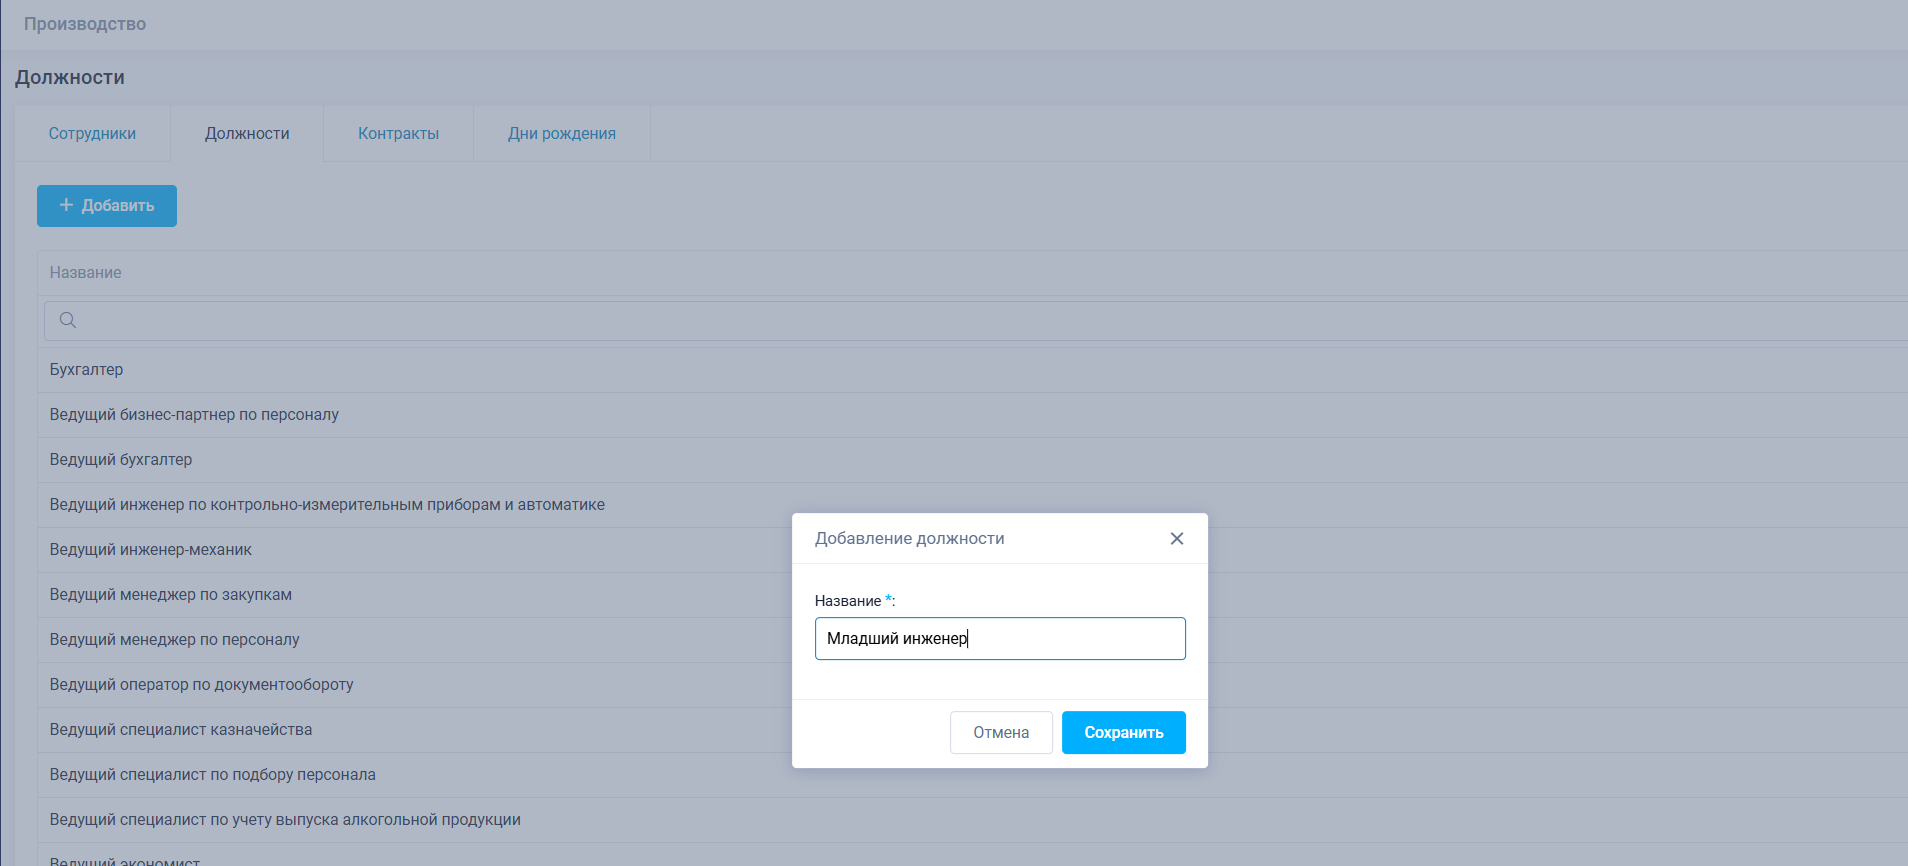
Task: Select the Бухгалтер row
Action: pos(87,369)
